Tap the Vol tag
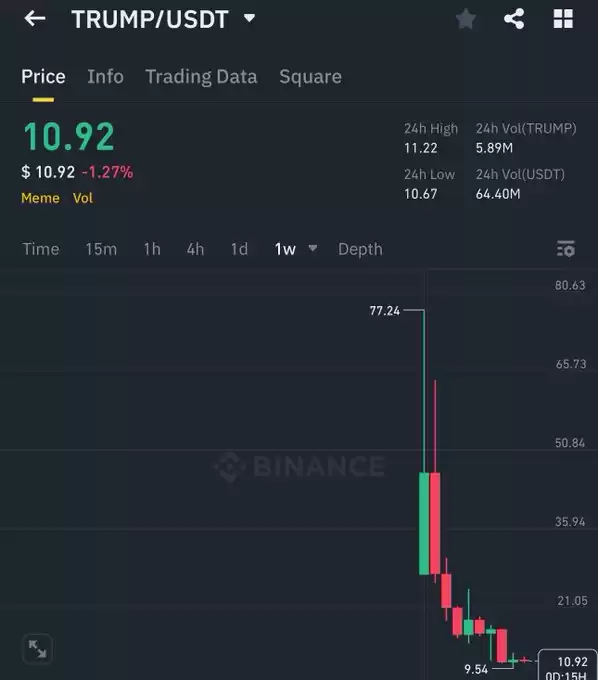Viewport: 598px width, 680px height. (83, 198)
